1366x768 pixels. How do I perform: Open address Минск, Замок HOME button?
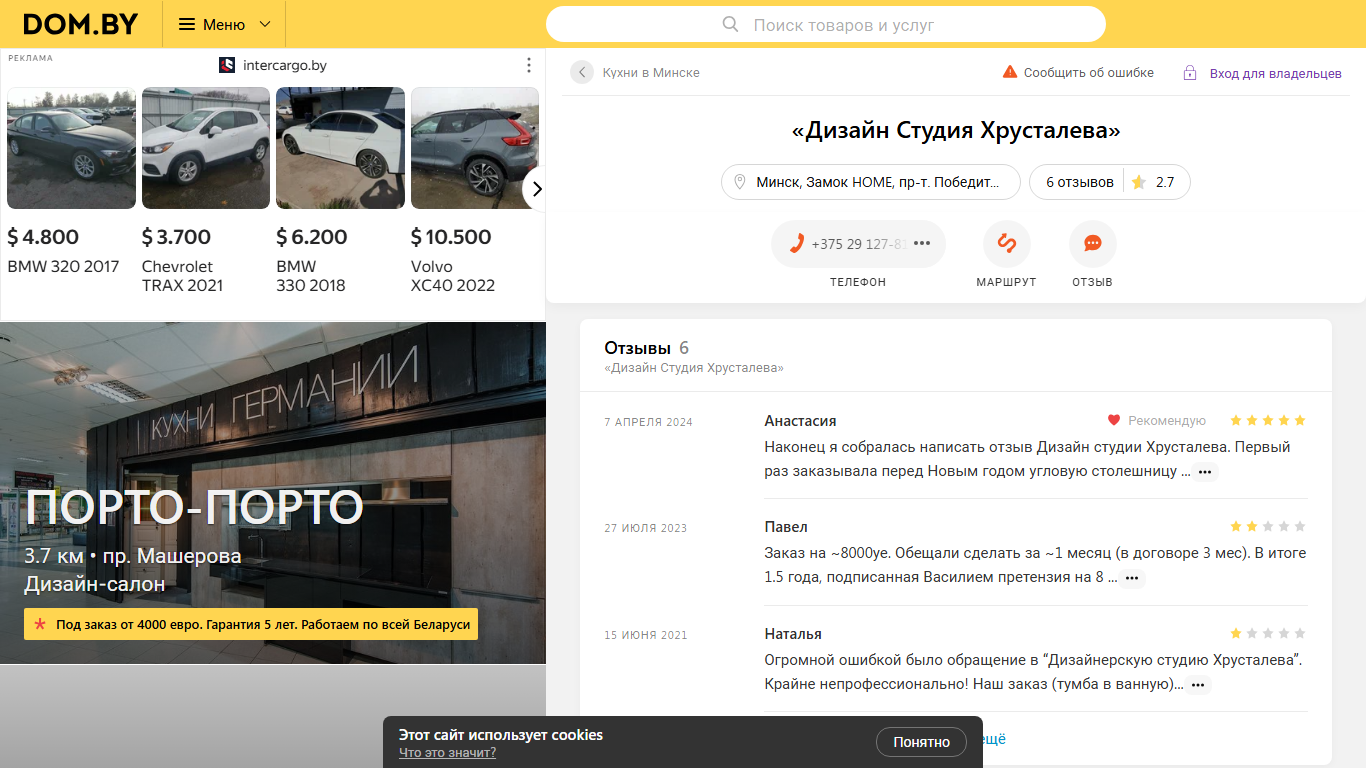pyautogui.click(x=871, y=182)
